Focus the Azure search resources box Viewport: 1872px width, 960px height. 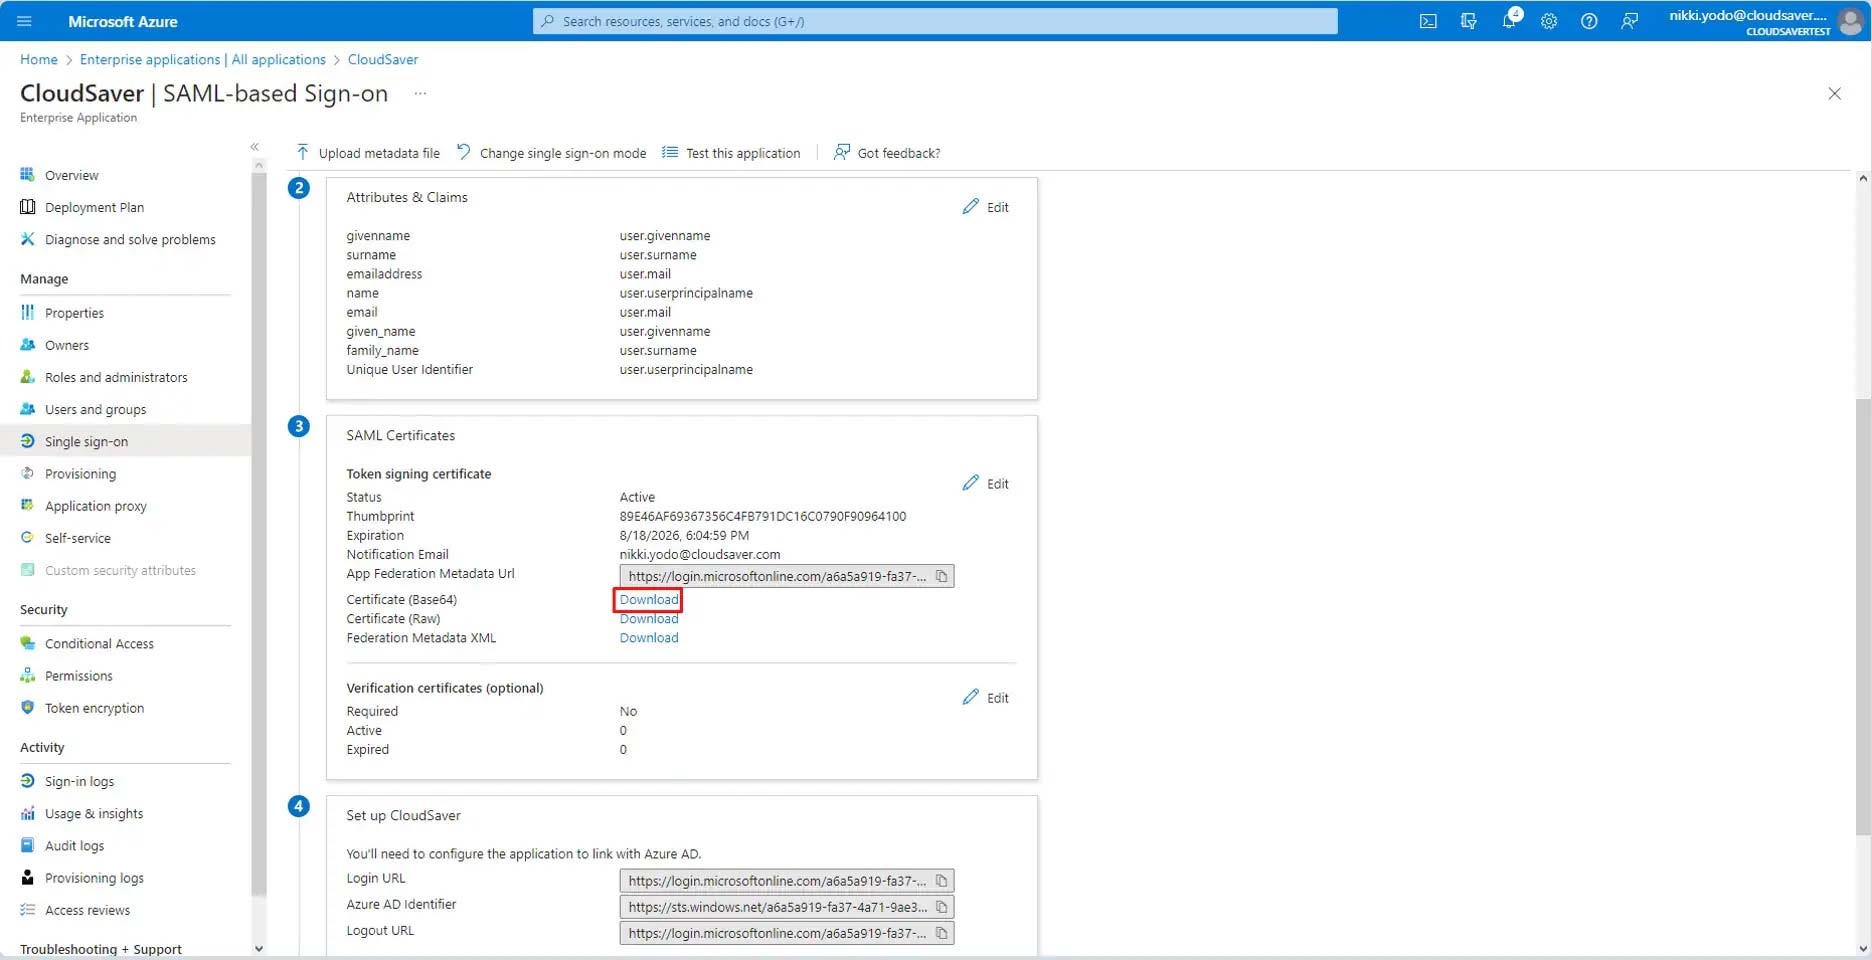[935, 21]
